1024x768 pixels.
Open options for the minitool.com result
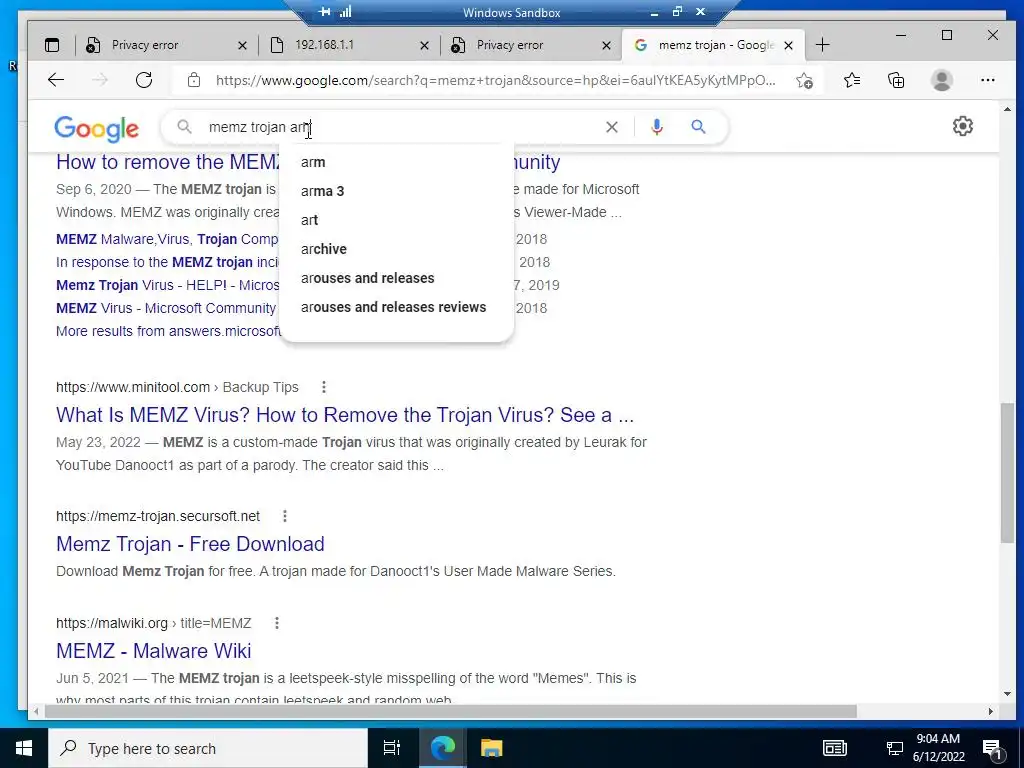[323, 387]
